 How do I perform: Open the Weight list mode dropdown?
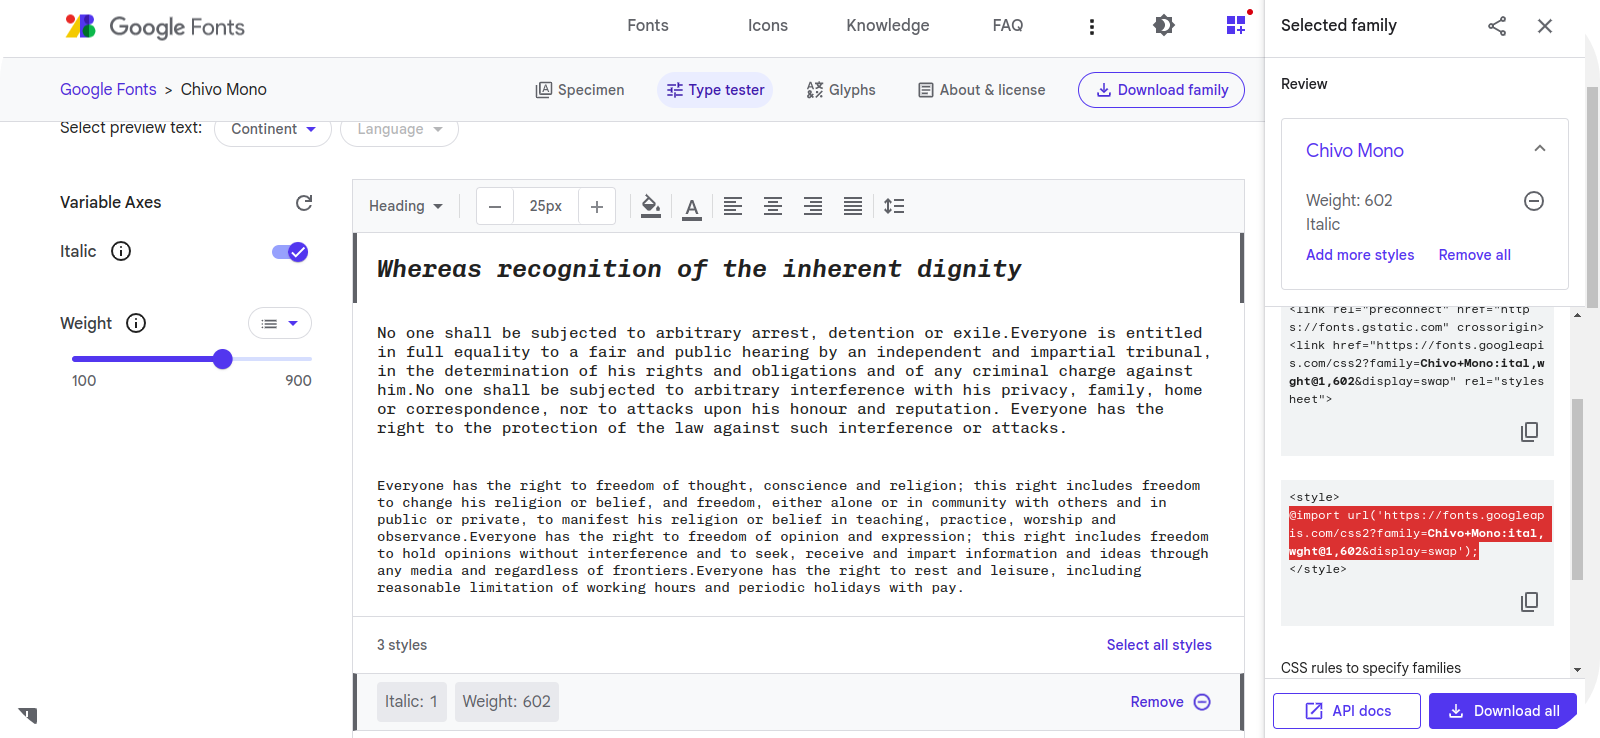coord(280,323)
